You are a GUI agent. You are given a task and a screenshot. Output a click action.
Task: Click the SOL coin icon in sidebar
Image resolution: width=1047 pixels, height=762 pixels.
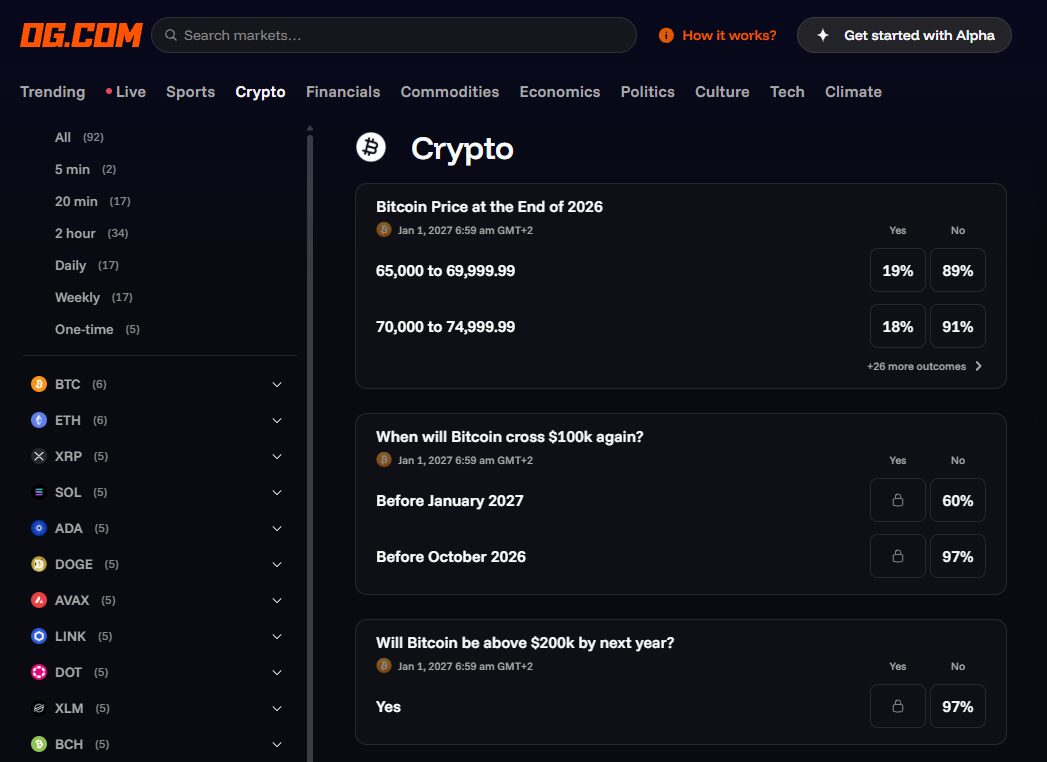click(39, 492)
